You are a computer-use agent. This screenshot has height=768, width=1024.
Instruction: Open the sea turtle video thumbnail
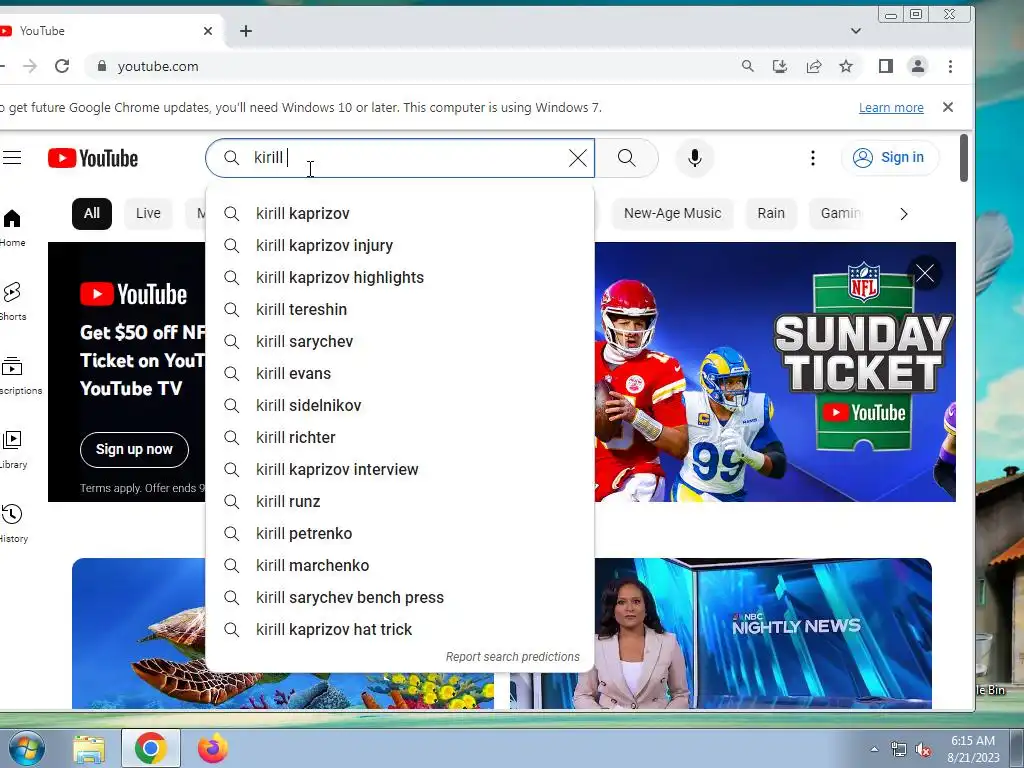pos(138,633)
